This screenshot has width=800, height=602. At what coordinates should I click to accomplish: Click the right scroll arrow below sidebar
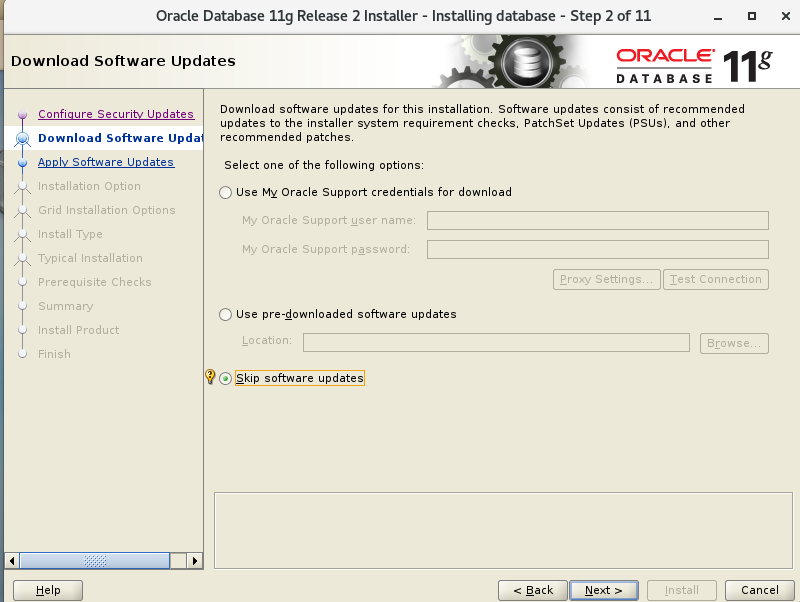[x=194, y=561]
